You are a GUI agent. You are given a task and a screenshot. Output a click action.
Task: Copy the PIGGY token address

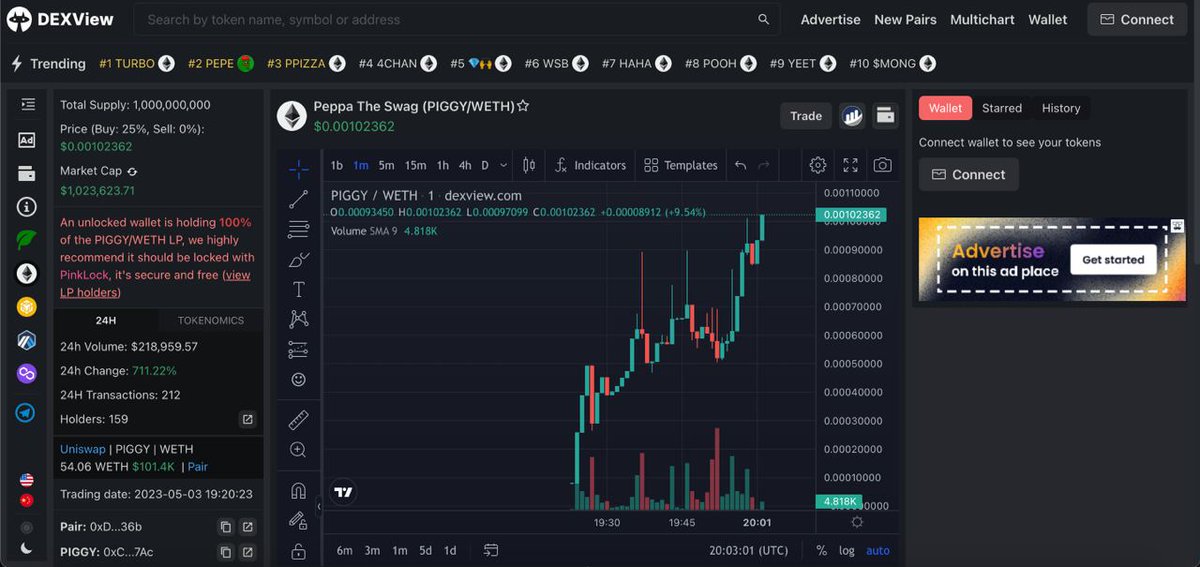coord(226,552)
